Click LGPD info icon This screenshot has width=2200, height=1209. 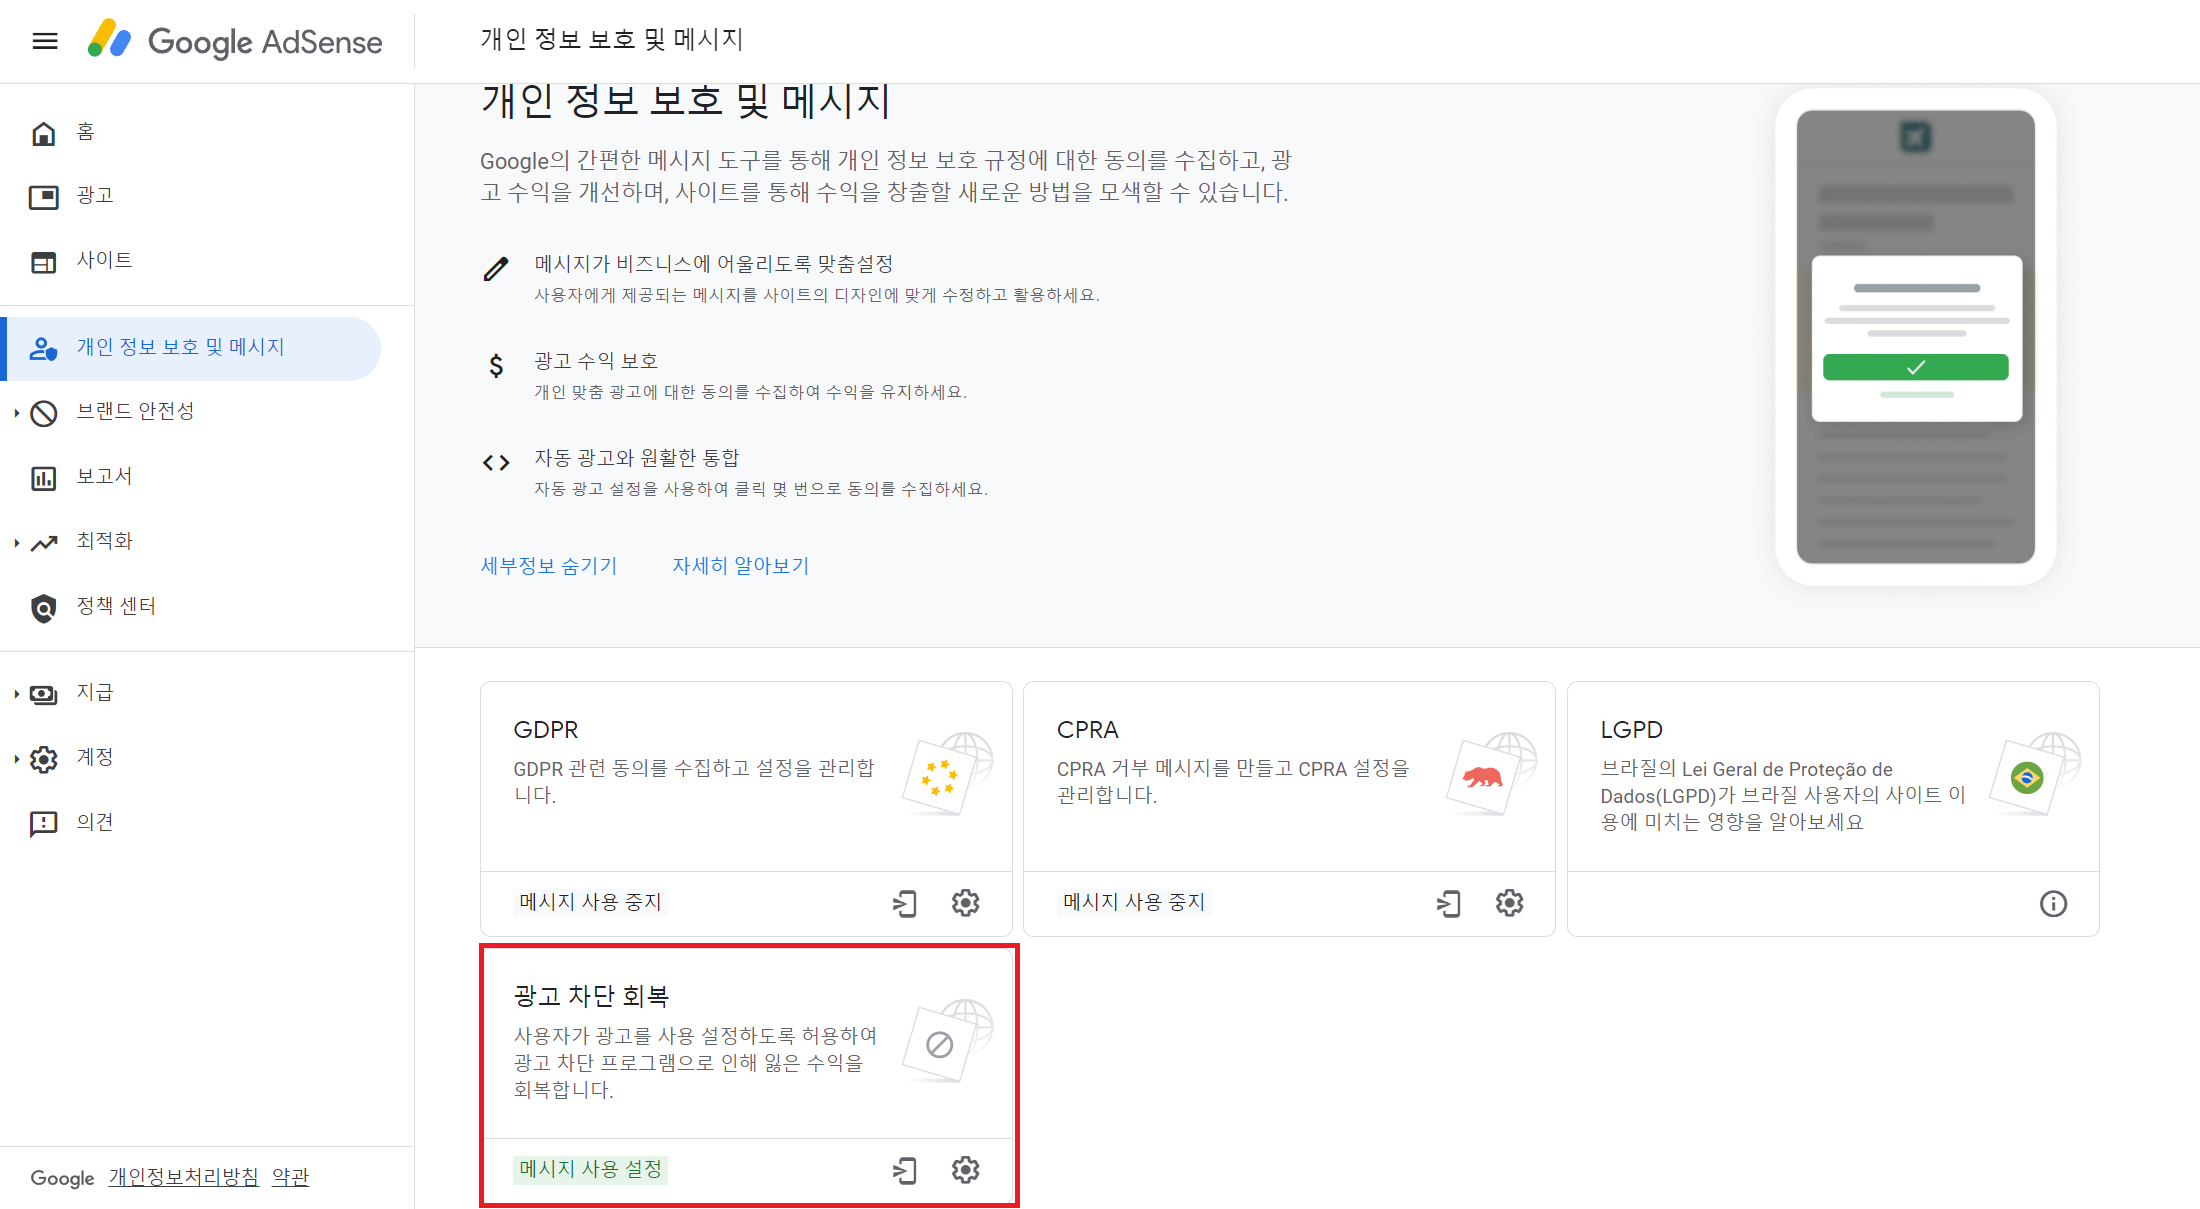(2053, 904)
